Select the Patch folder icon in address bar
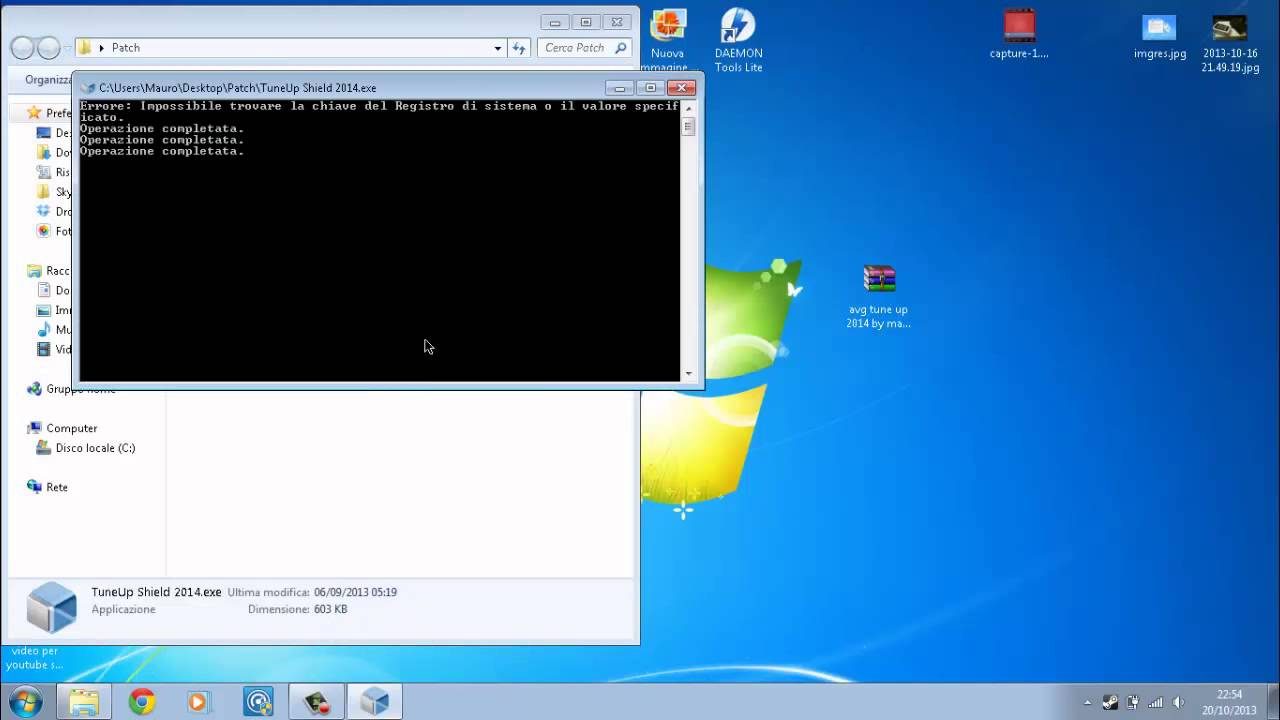1280x720 pixels. pyautogui.click(x=85, y=47)
